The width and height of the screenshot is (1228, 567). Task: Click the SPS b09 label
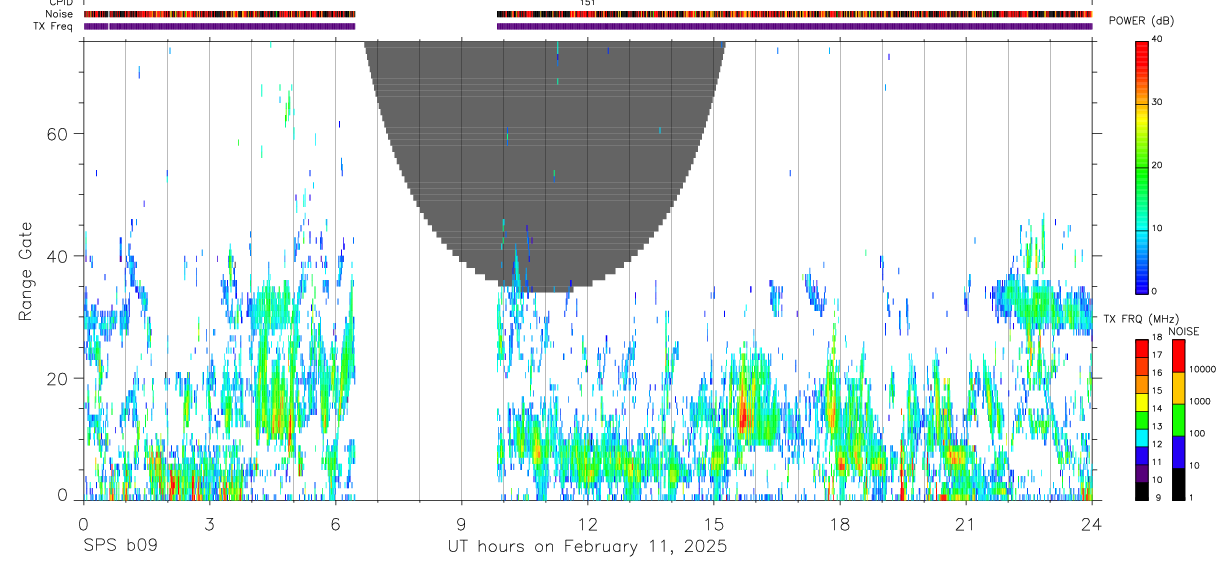119,547
